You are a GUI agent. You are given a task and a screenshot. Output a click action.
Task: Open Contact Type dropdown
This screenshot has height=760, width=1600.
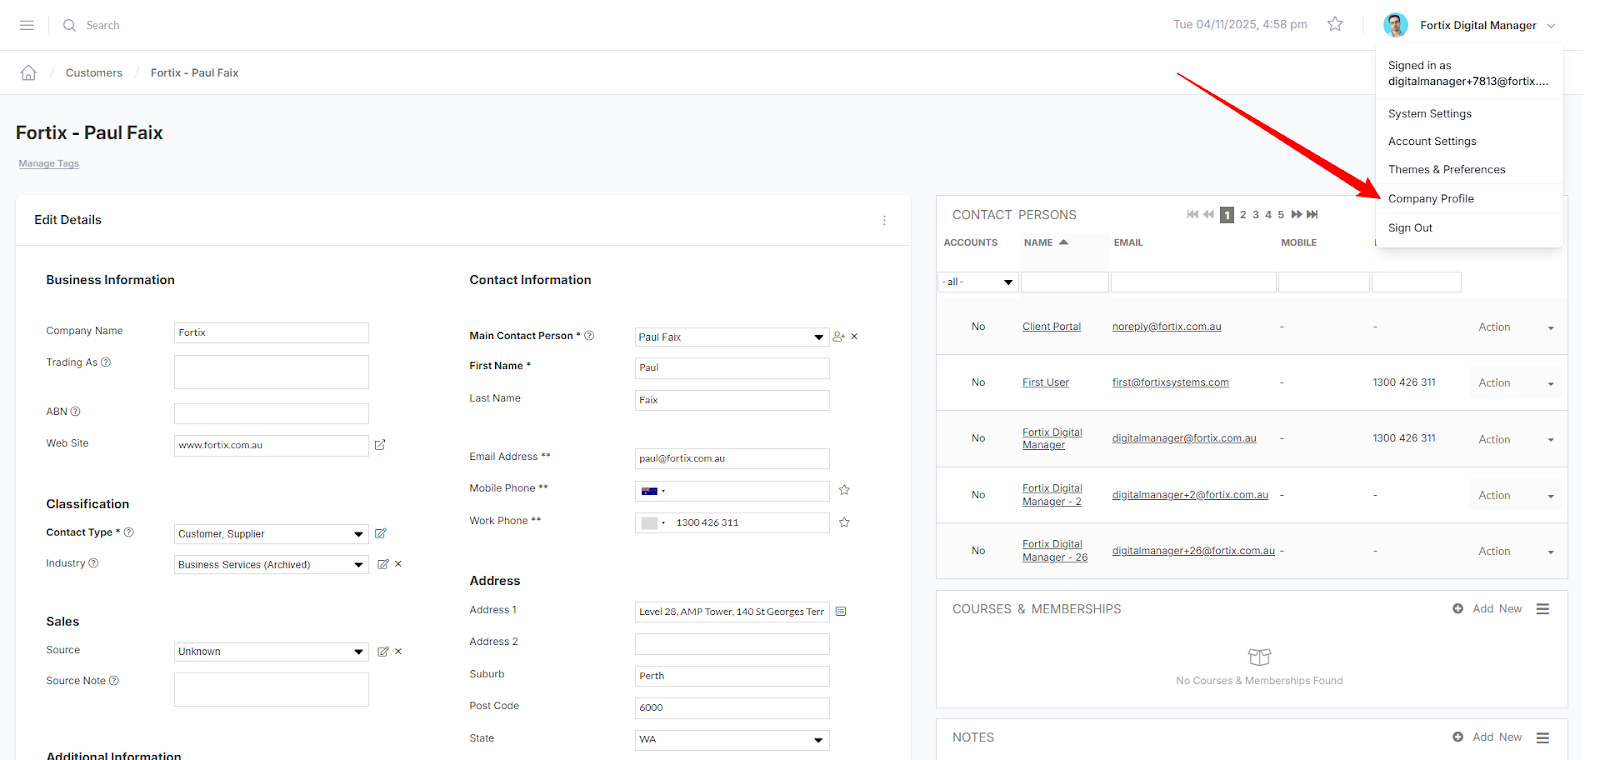tap(271, 534)
